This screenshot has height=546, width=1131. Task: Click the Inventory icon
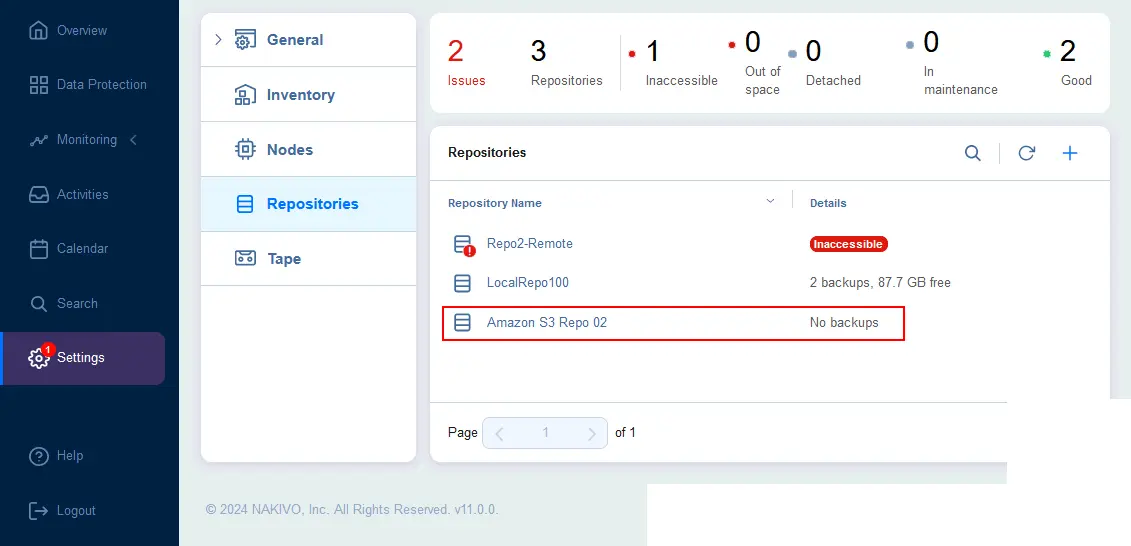[245, 95]
